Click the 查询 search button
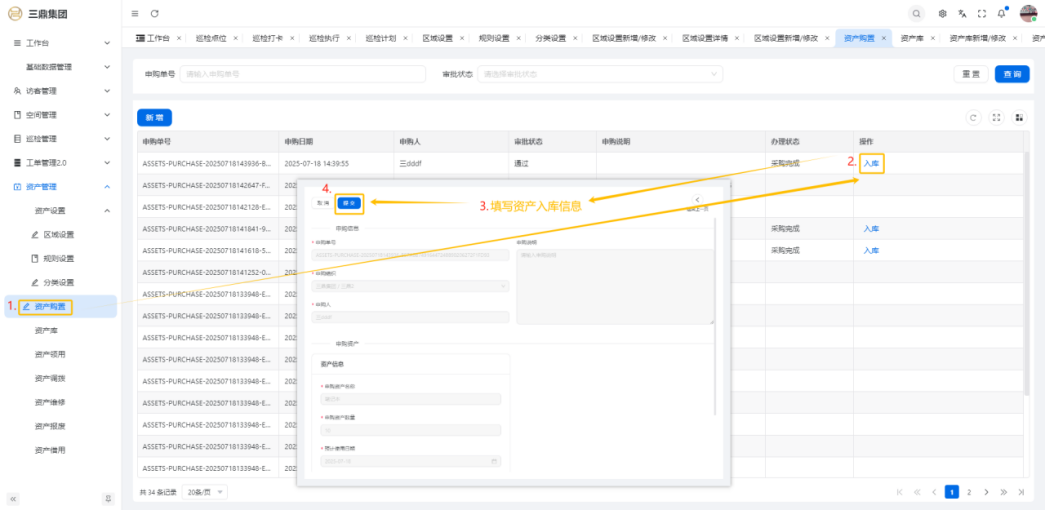This screenshot has width=1045, height=510. 1012,74
